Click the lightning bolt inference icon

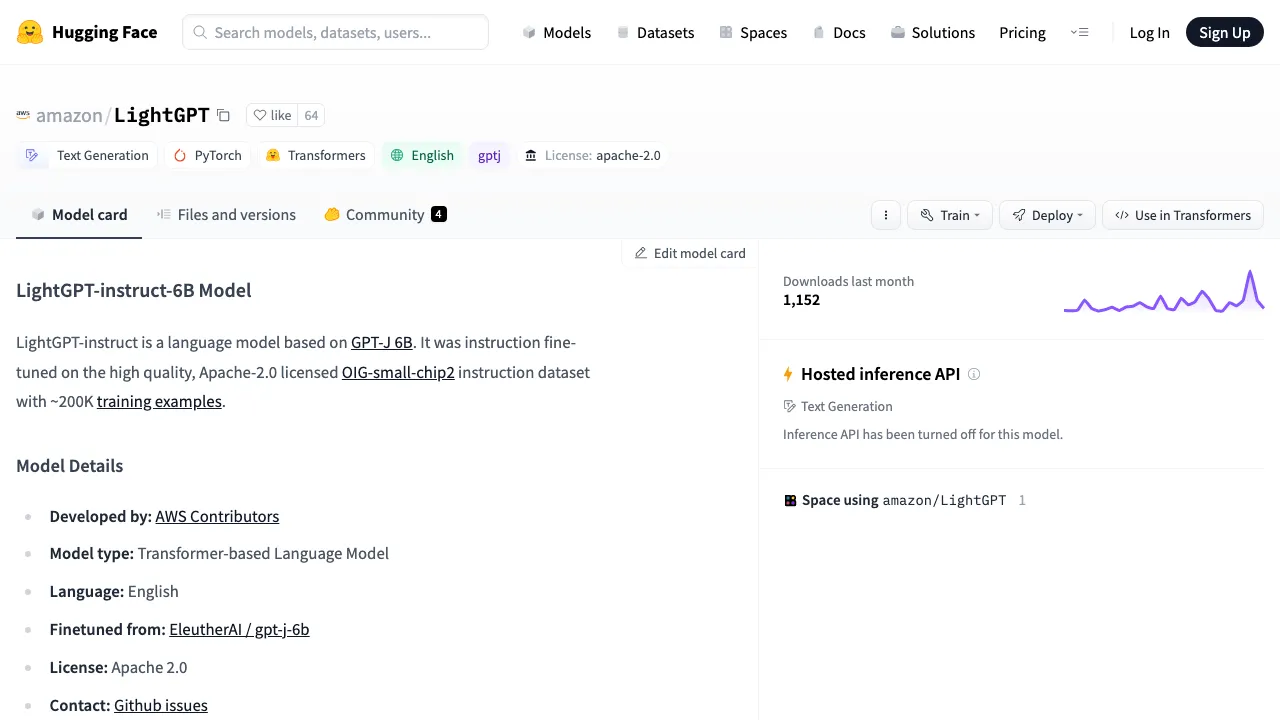coord(788,374)
